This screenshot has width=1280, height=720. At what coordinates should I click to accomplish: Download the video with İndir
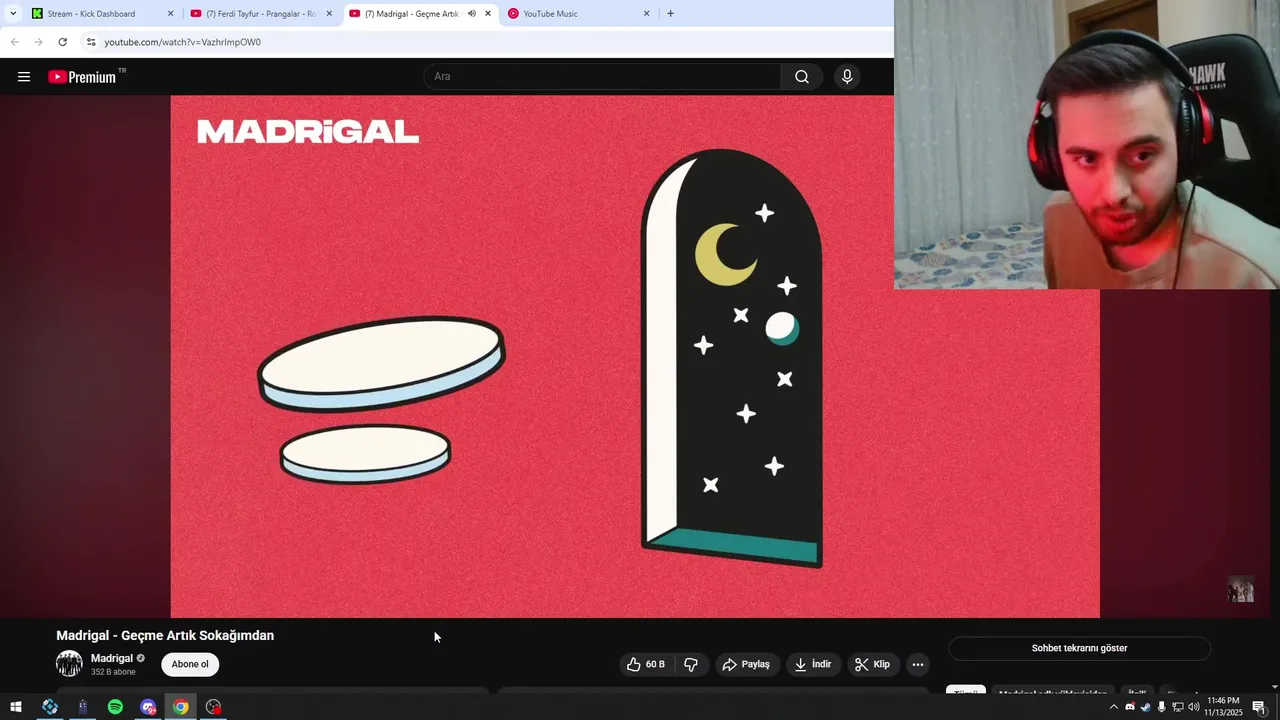point(813,664)
